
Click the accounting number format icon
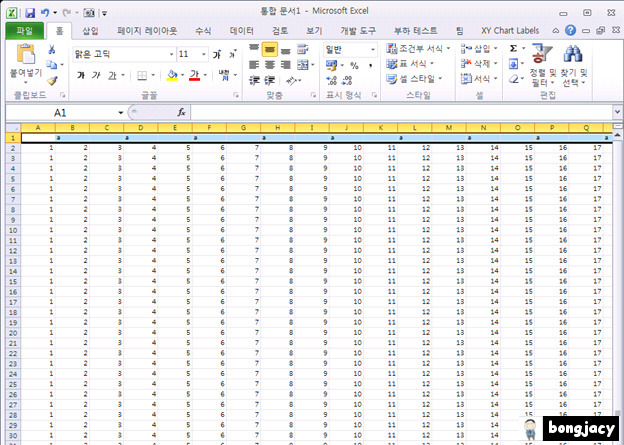pyautogui.click(x=332, y=65)
